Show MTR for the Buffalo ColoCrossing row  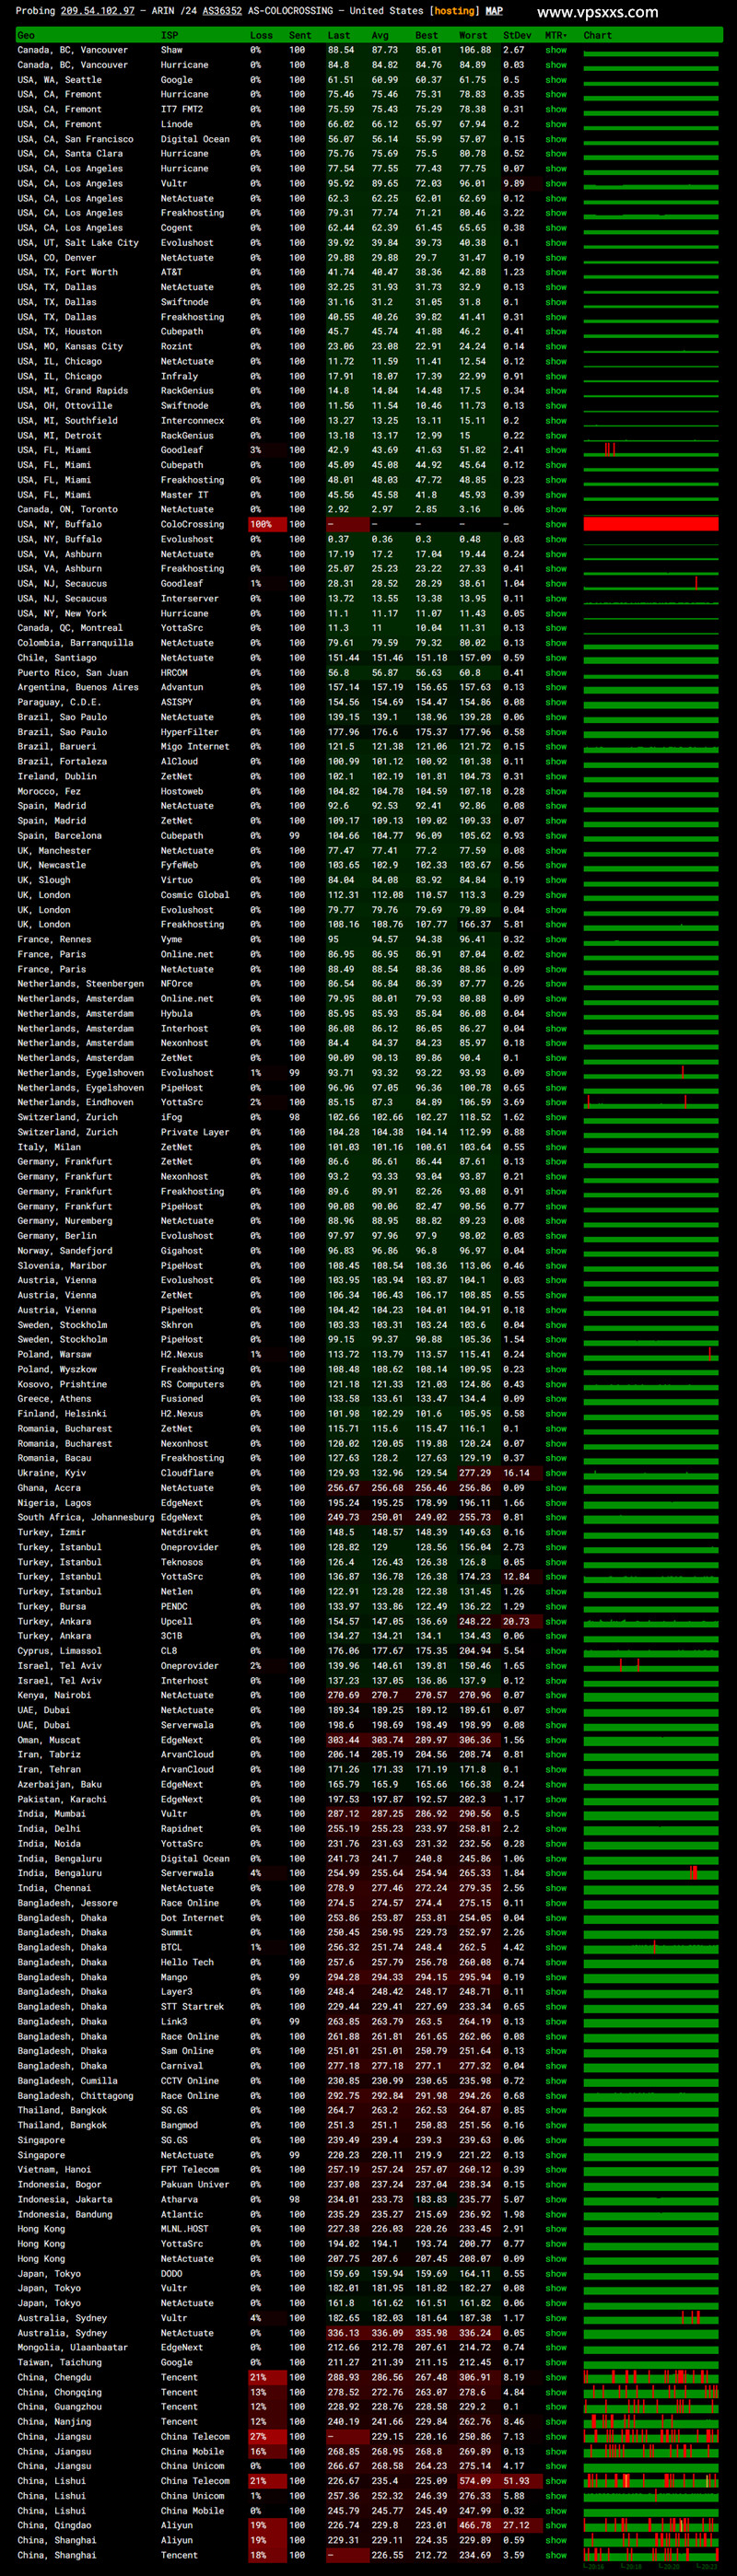point(556,524)
